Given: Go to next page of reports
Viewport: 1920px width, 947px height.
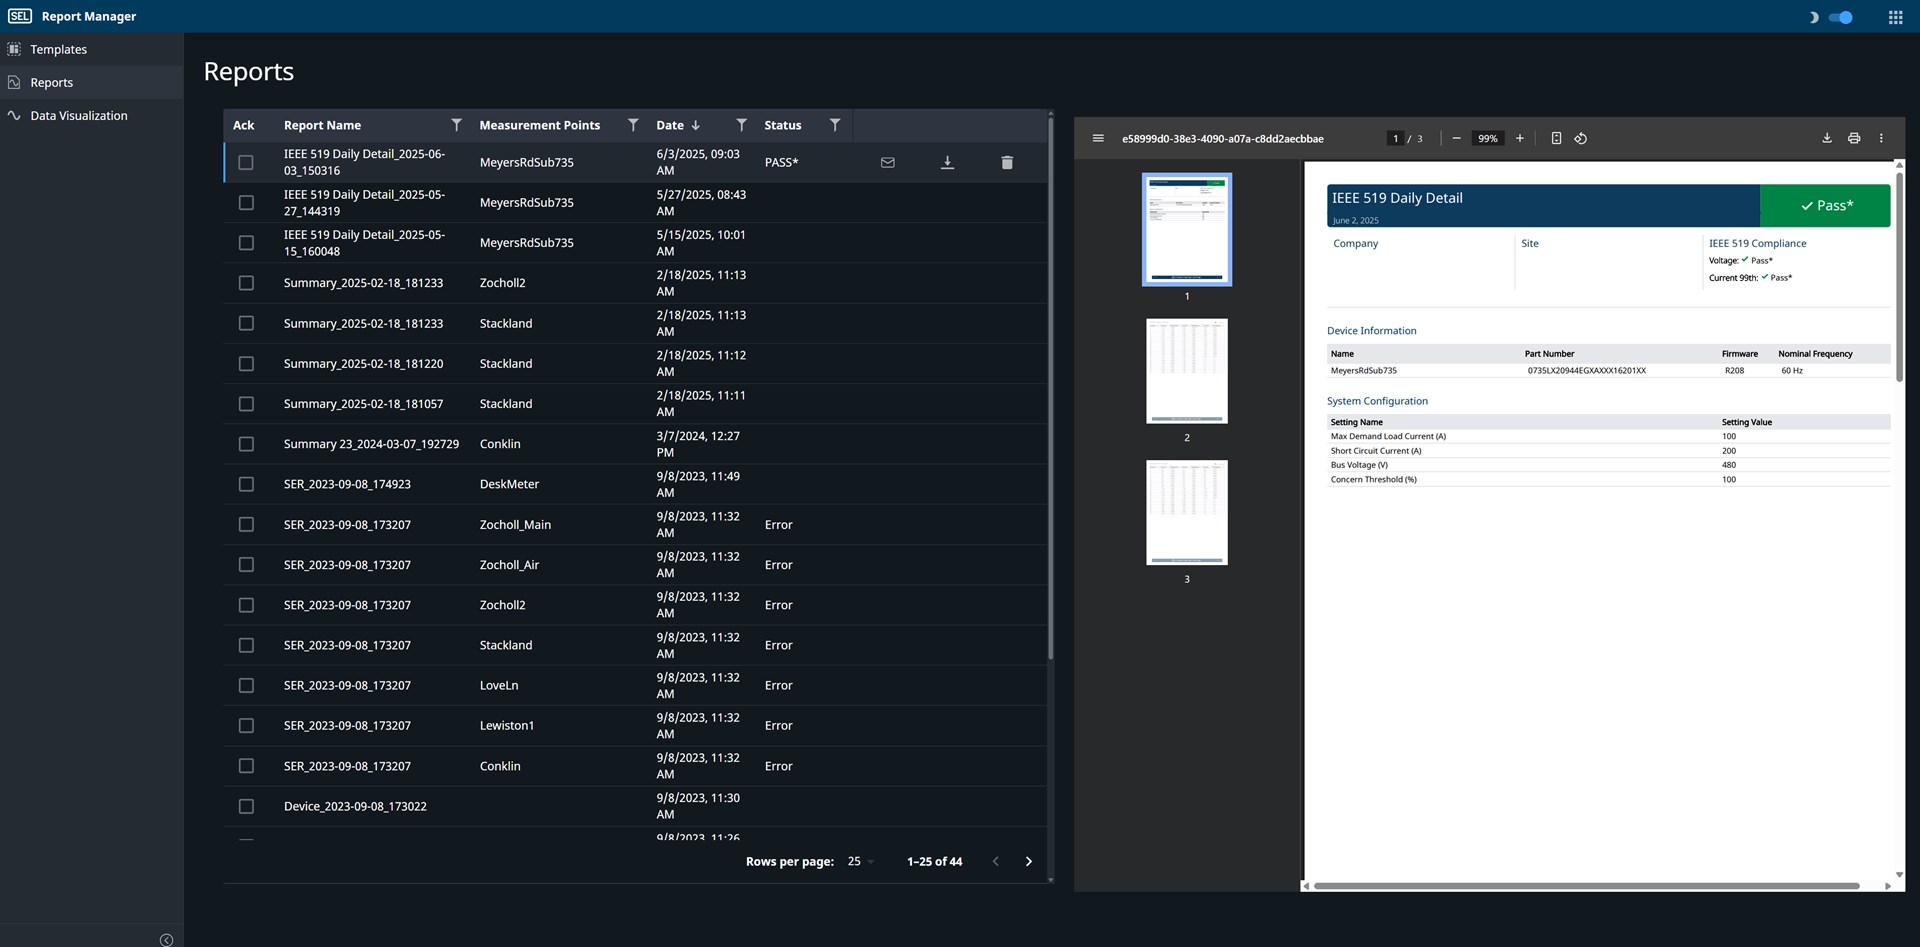Looking at the screenshot, I should click(1028, 861).
